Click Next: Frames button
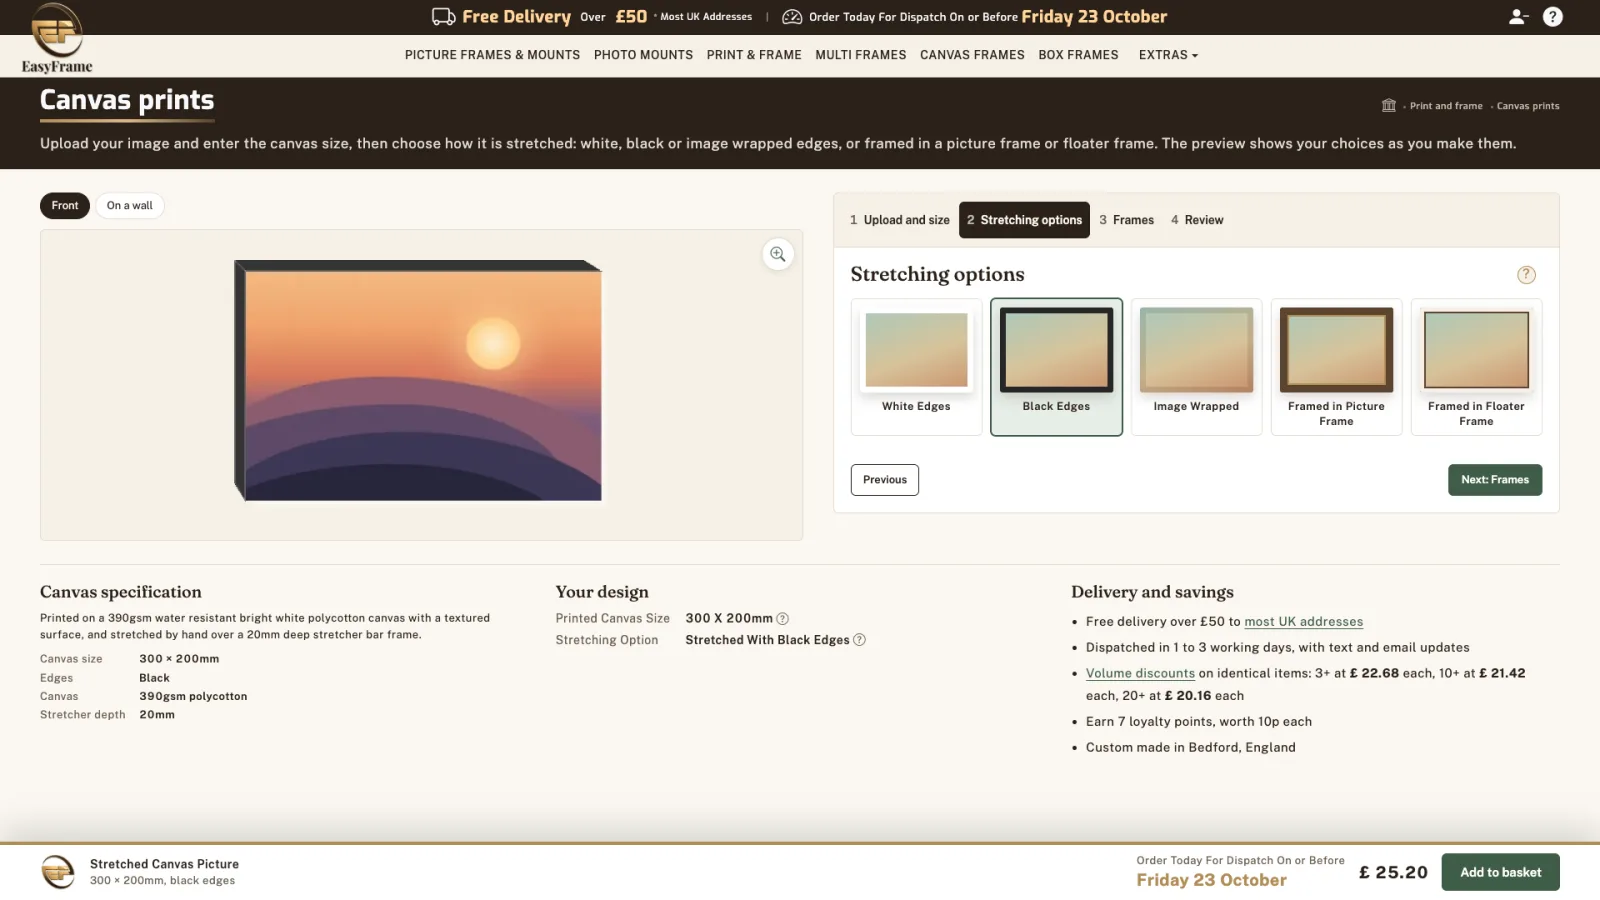Viewport: 1600px width, 900px height. pos(1495,480)
